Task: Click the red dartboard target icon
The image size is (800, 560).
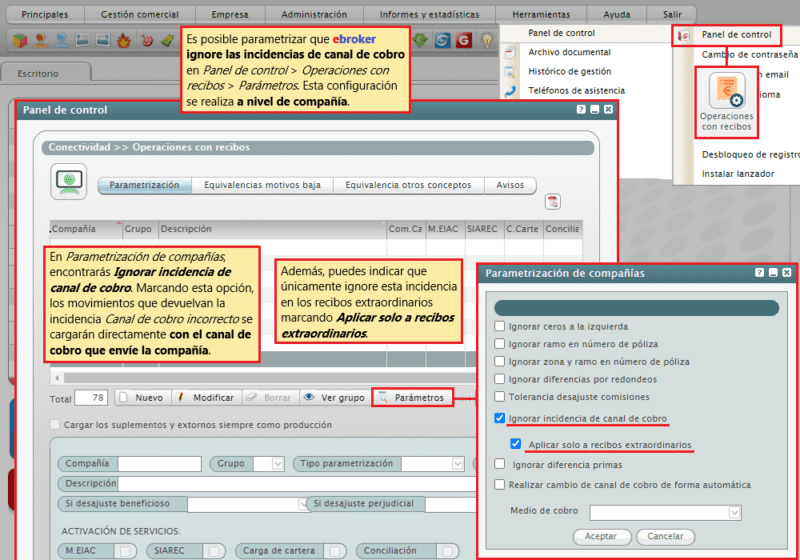Action: [x=146, y=40]
